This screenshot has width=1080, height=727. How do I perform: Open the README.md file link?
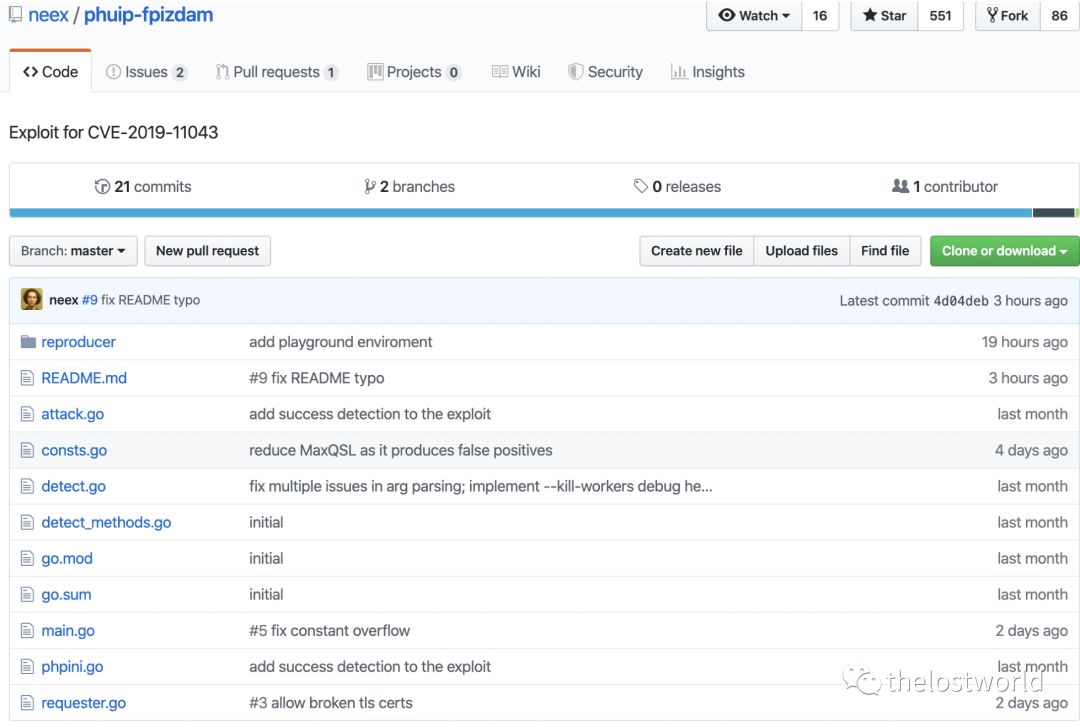click(84, 378)
